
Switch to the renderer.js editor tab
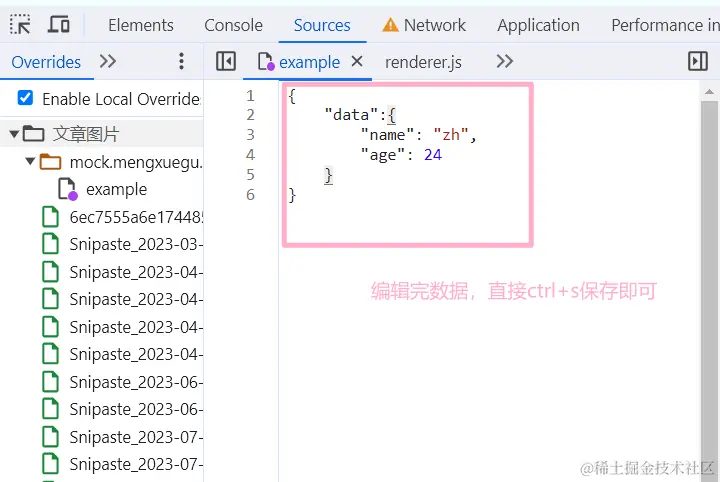(x=423, y=62)
